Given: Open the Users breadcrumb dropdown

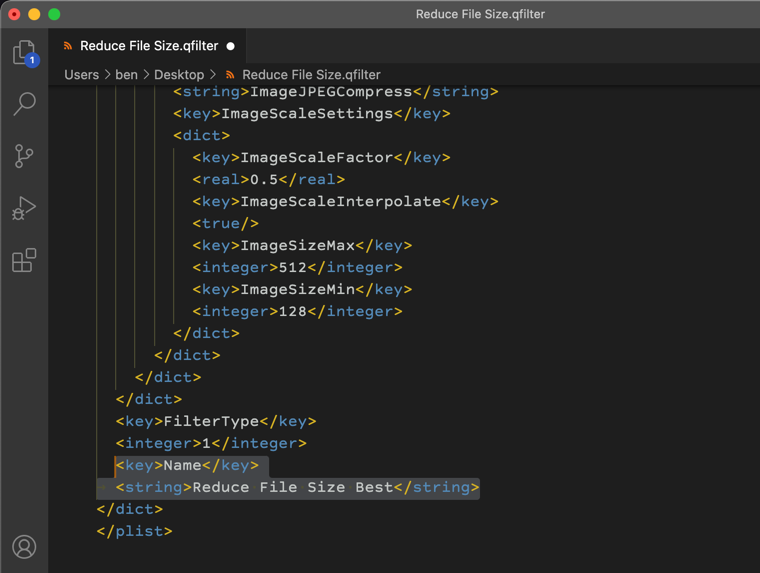Looking at the screenshot, I should pyautogui.click(x=82, y=75).
